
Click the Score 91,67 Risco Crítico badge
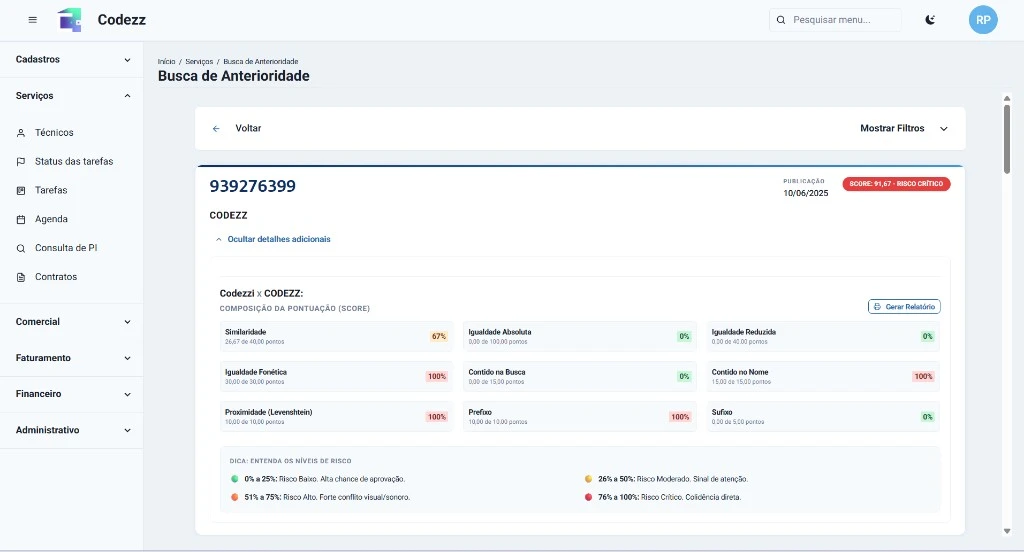click(896, 184)
